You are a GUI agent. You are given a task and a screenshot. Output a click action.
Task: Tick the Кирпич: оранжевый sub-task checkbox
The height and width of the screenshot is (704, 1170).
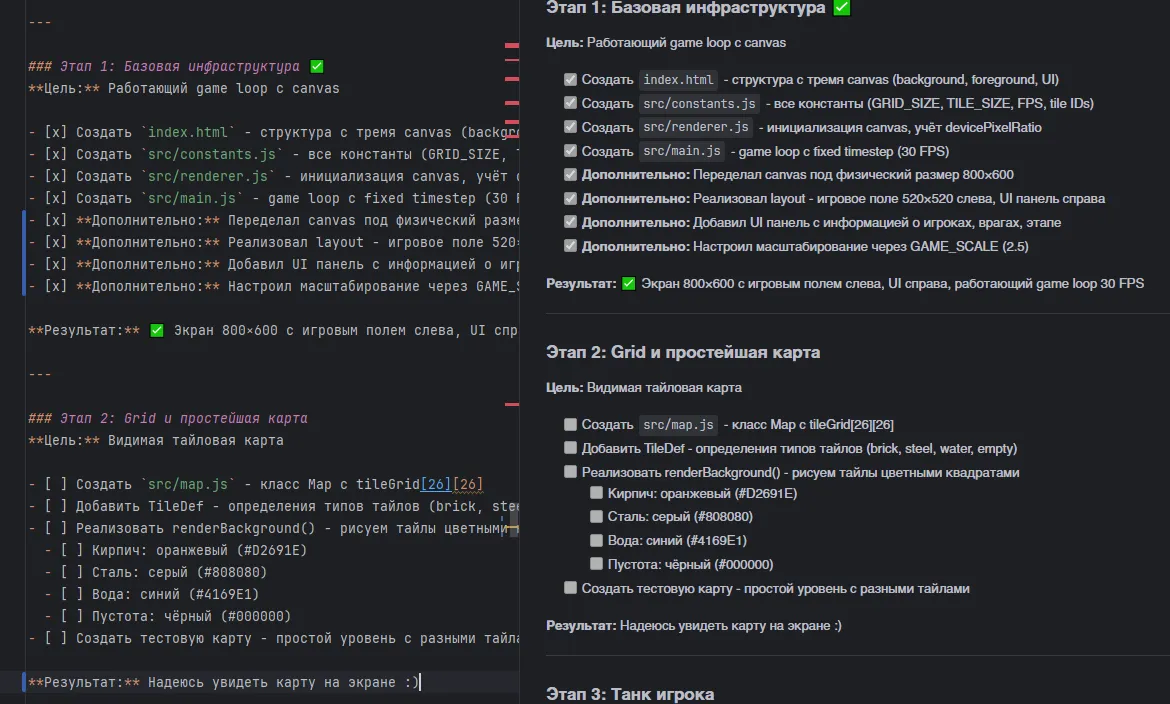(596, 493)
